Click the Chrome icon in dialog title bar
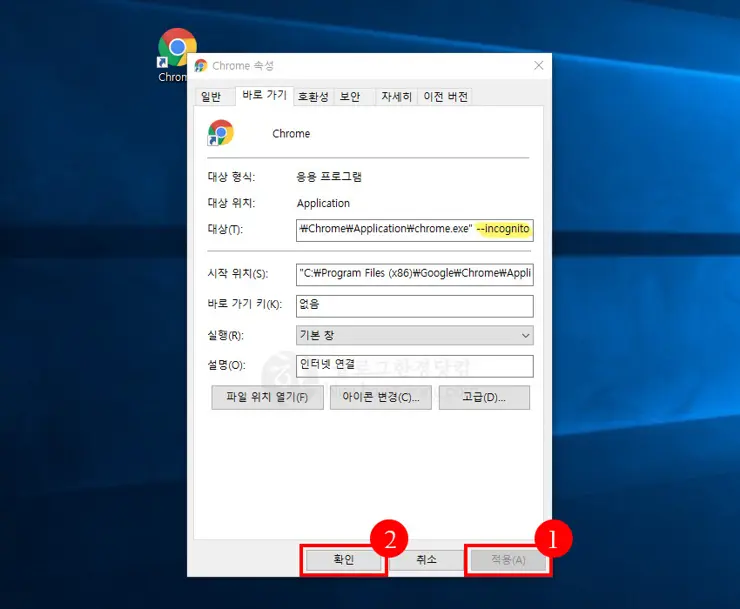The image size is (740, 609). click(x=201, y=66)
